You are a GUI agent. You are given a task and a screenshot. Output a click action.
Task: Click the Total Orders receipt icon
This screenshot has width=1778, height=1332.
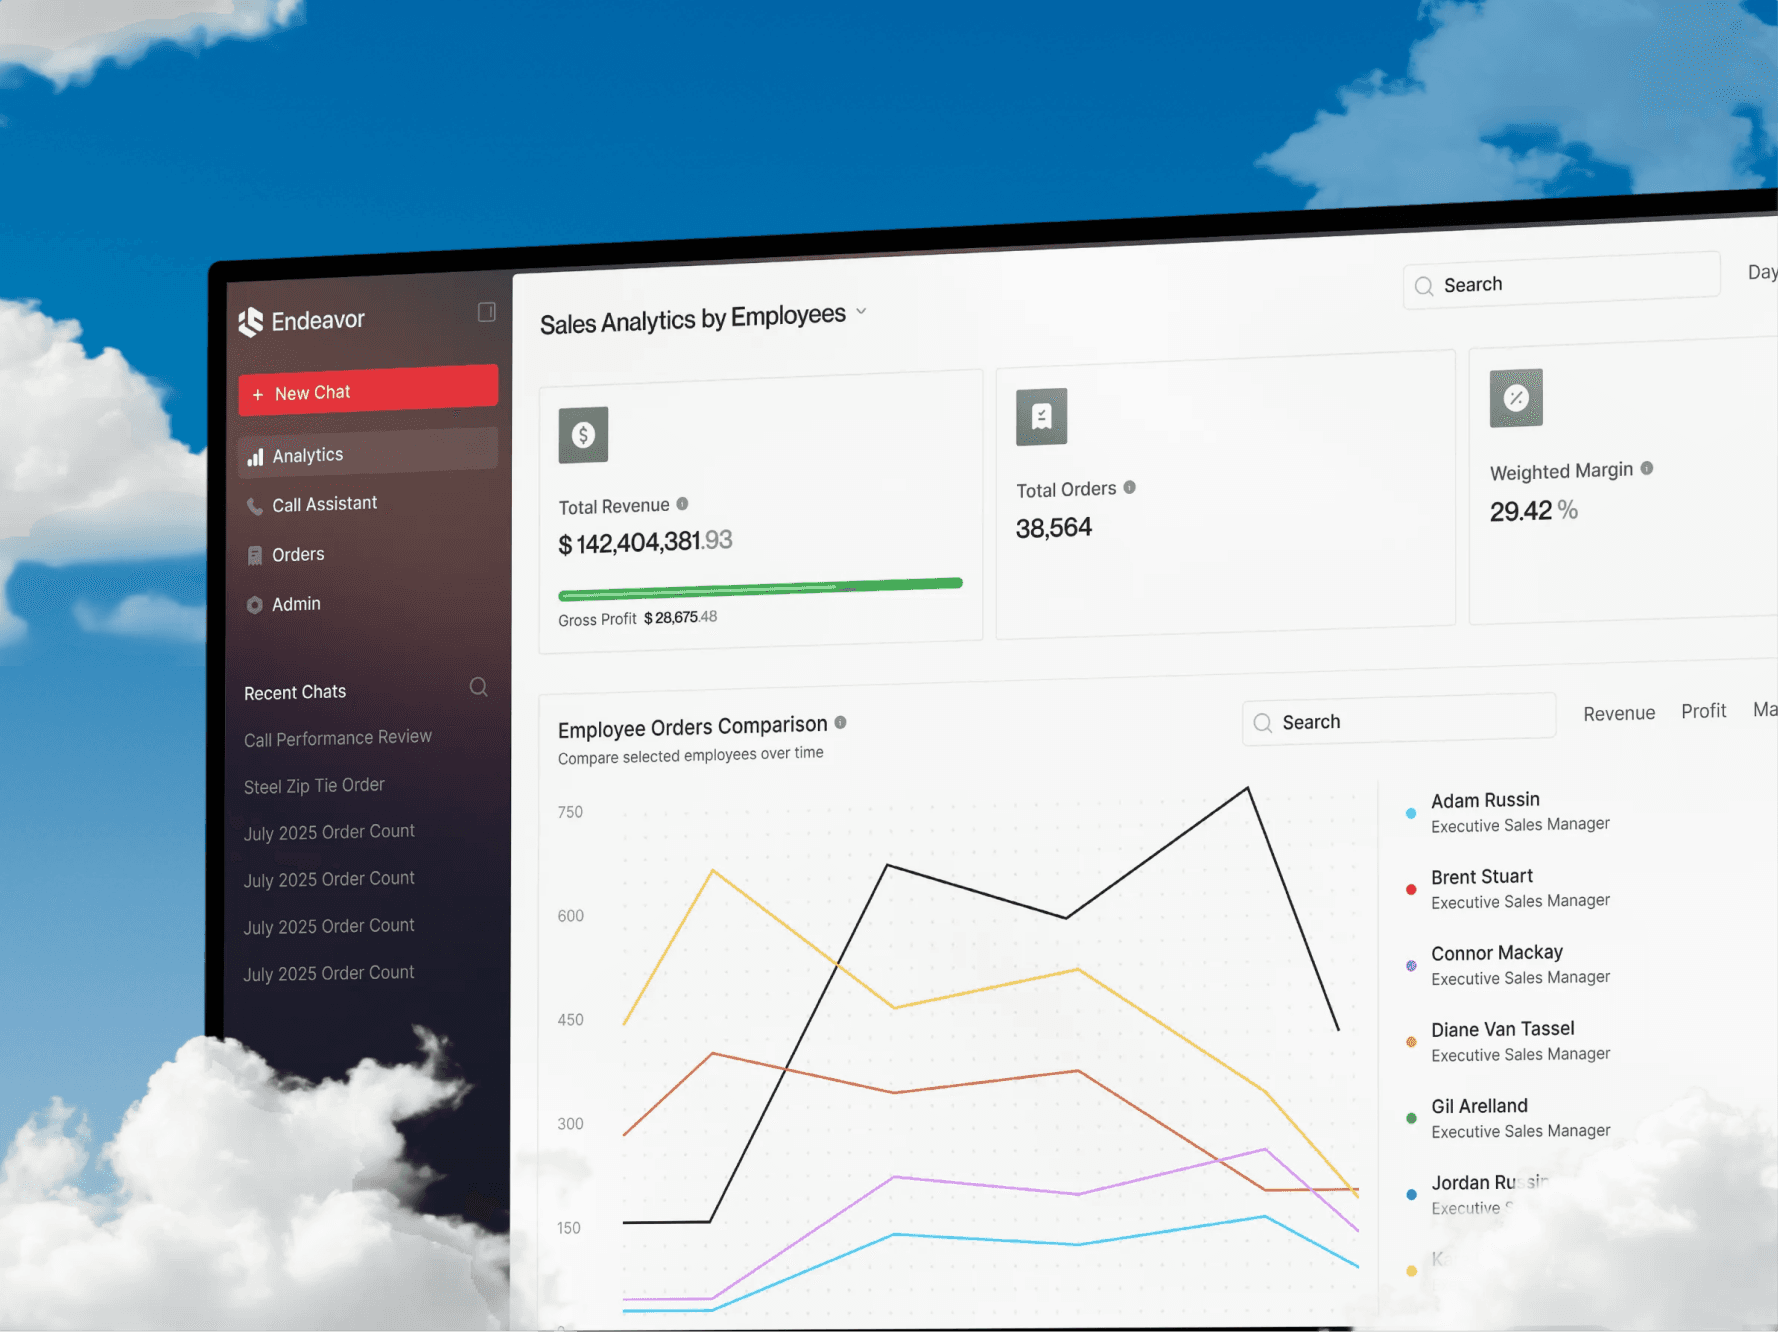click(1042, 416)
